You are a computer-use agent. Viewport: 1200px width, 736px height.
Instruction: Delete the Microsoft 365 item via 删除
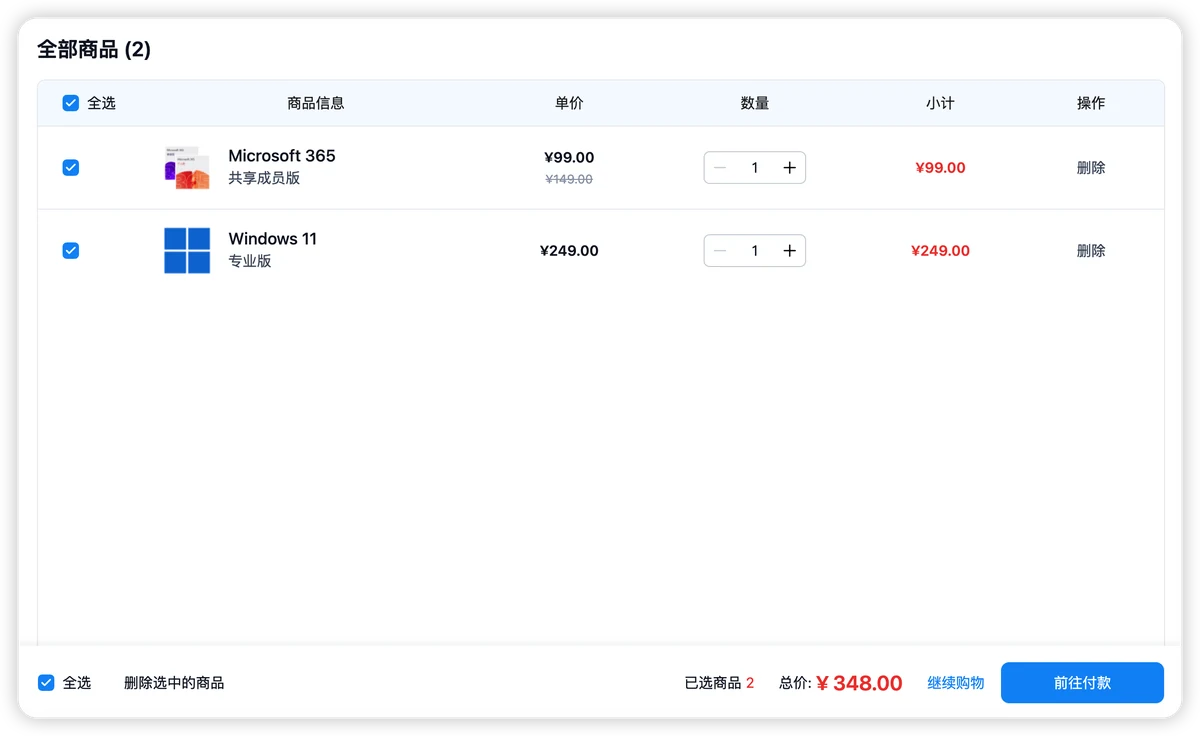(1091, 168)
